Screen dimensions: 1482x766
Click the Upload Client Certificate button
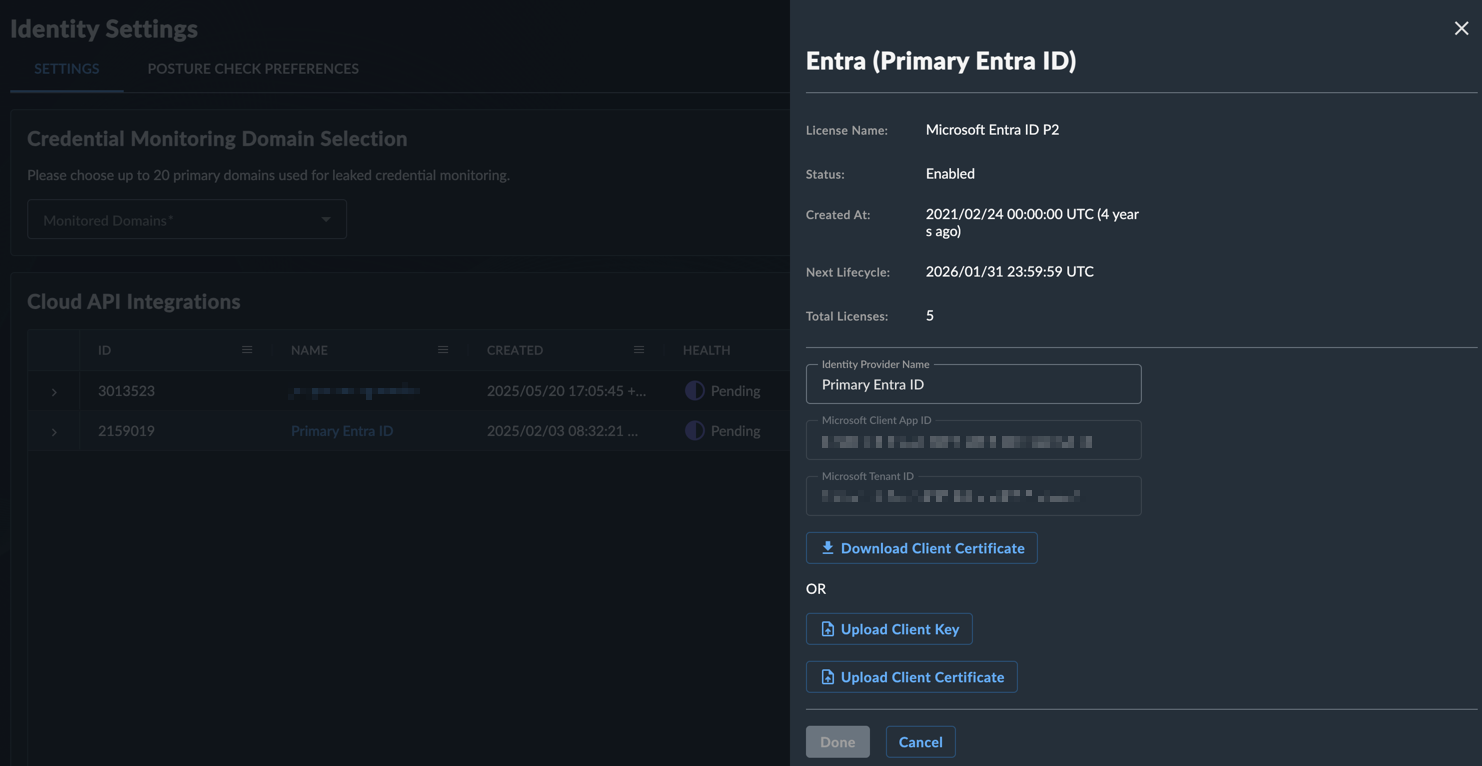pyautogui.click(x=912, y=677)
